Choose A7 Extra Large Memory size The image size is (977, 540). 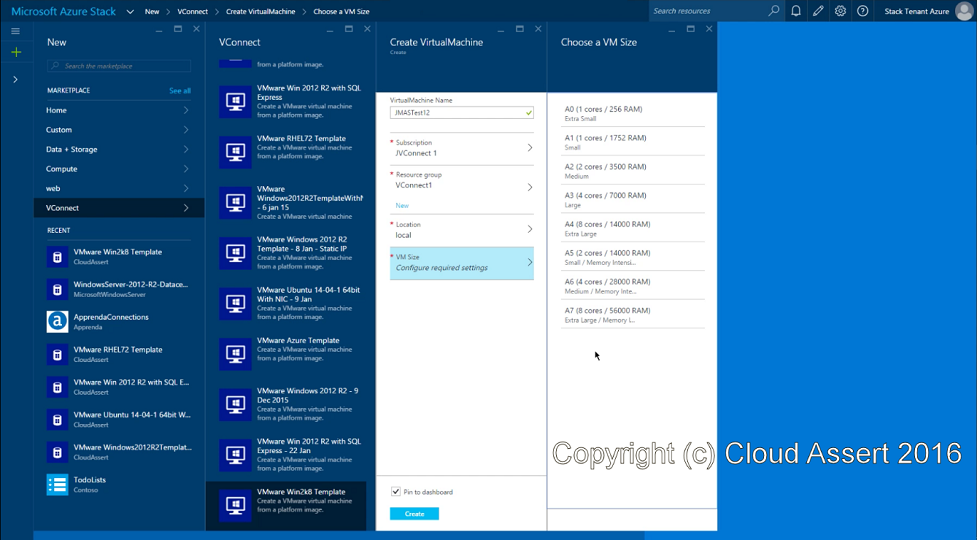[633, 315]
